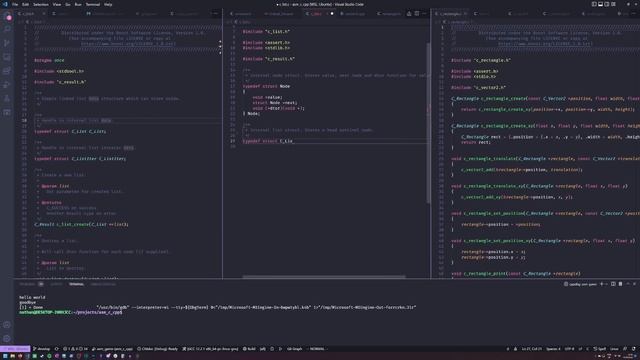Switch to the OUTPUT panel tab
The height and width of the screenshot is (360, 640).
[56, 284]
